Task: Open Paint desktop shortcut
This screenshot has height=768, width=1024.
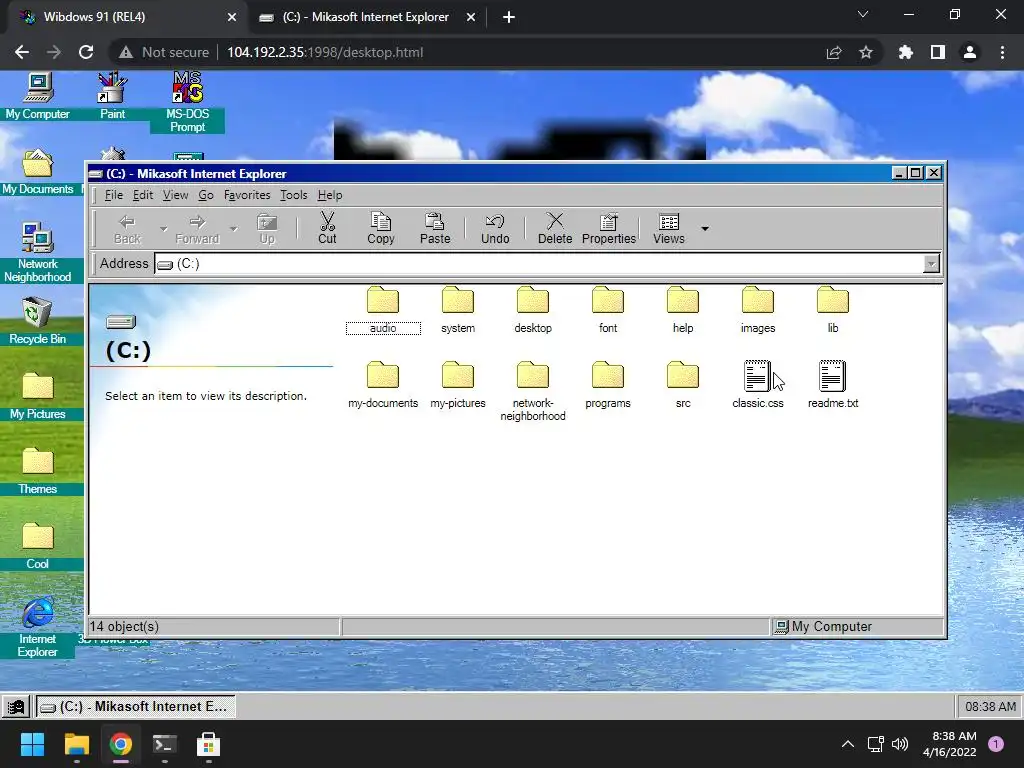Action: (x=112, y=97)
